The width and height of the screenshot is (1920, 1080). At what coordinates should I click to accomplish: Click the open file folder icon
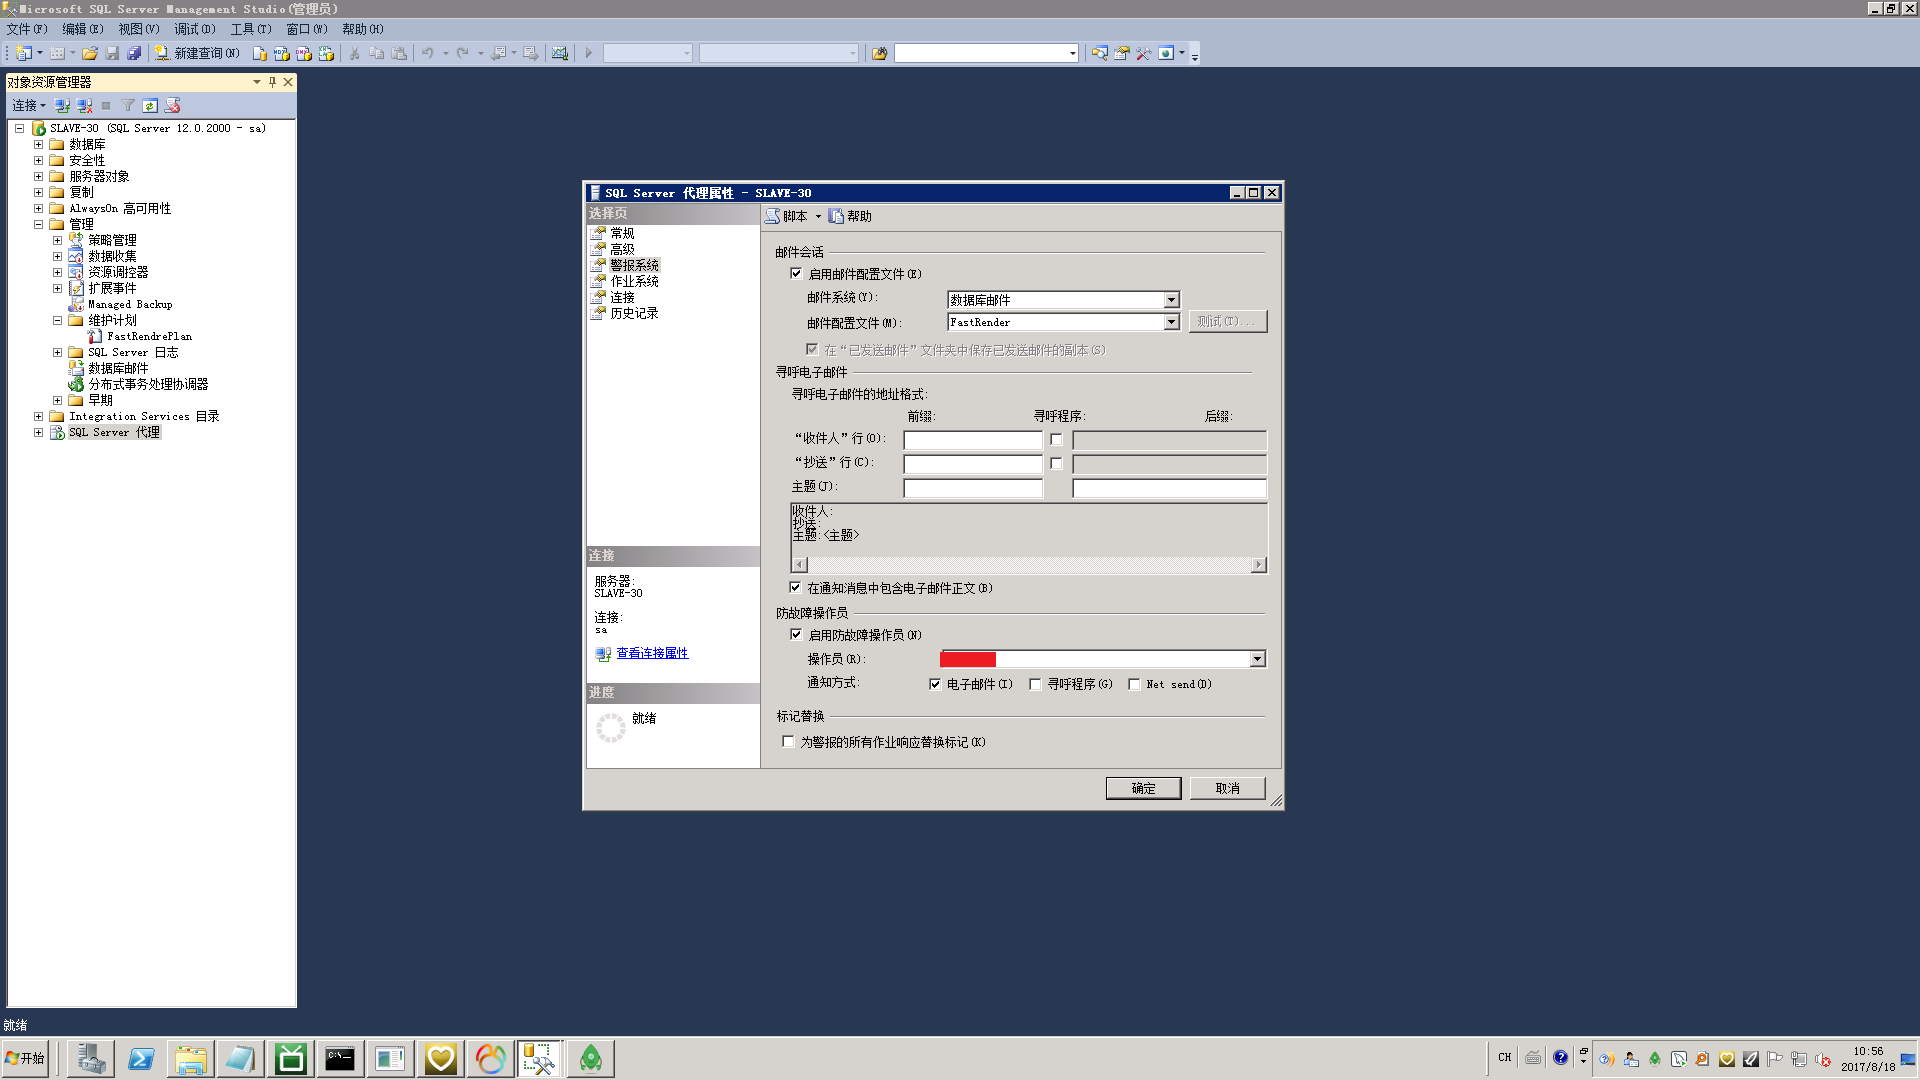pyautogui.click(x=90, y=53)
